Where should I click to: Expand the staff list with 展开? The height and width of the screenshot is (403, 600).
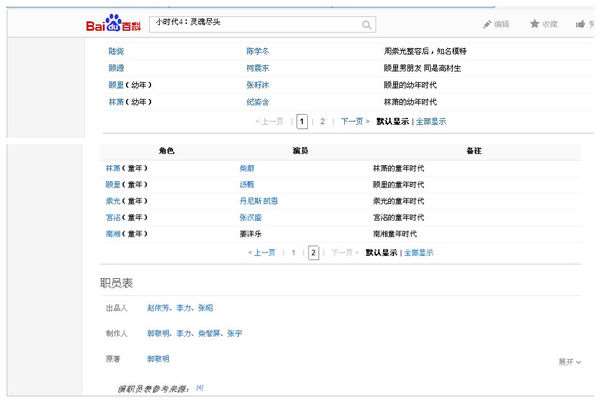570,362
